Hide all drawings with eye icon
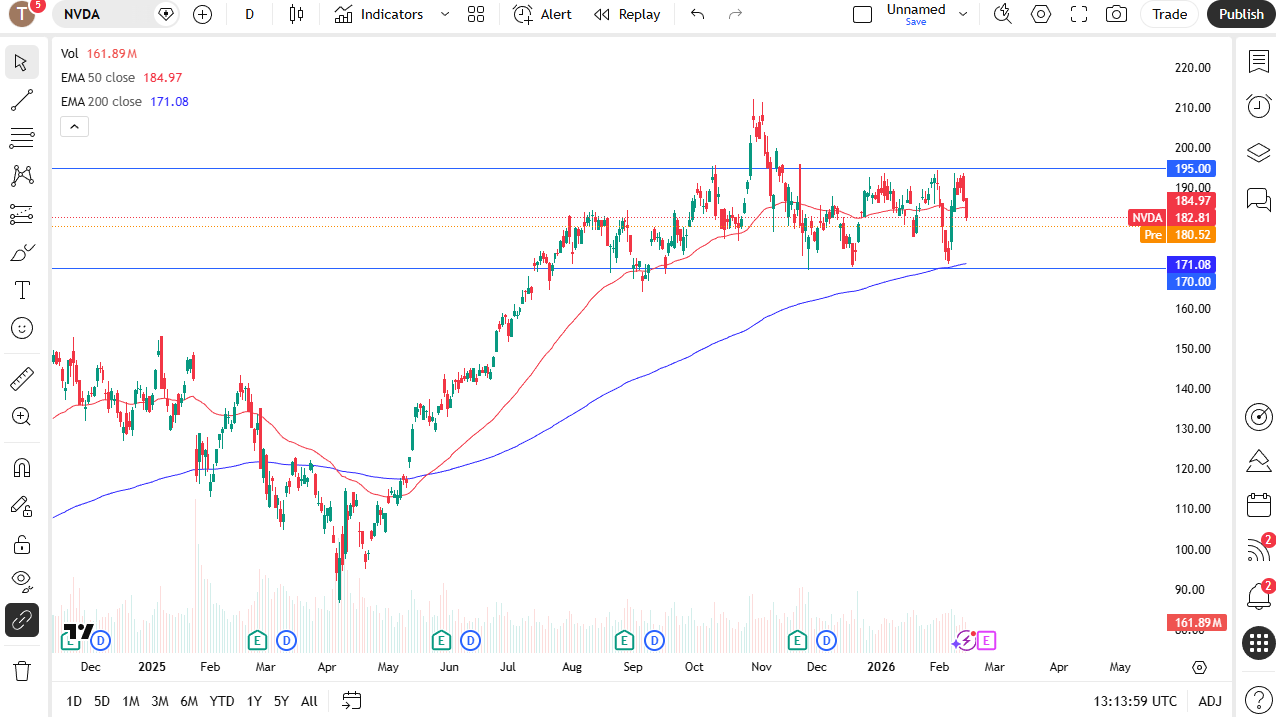The image size is (1276, 717). [22, 582]
